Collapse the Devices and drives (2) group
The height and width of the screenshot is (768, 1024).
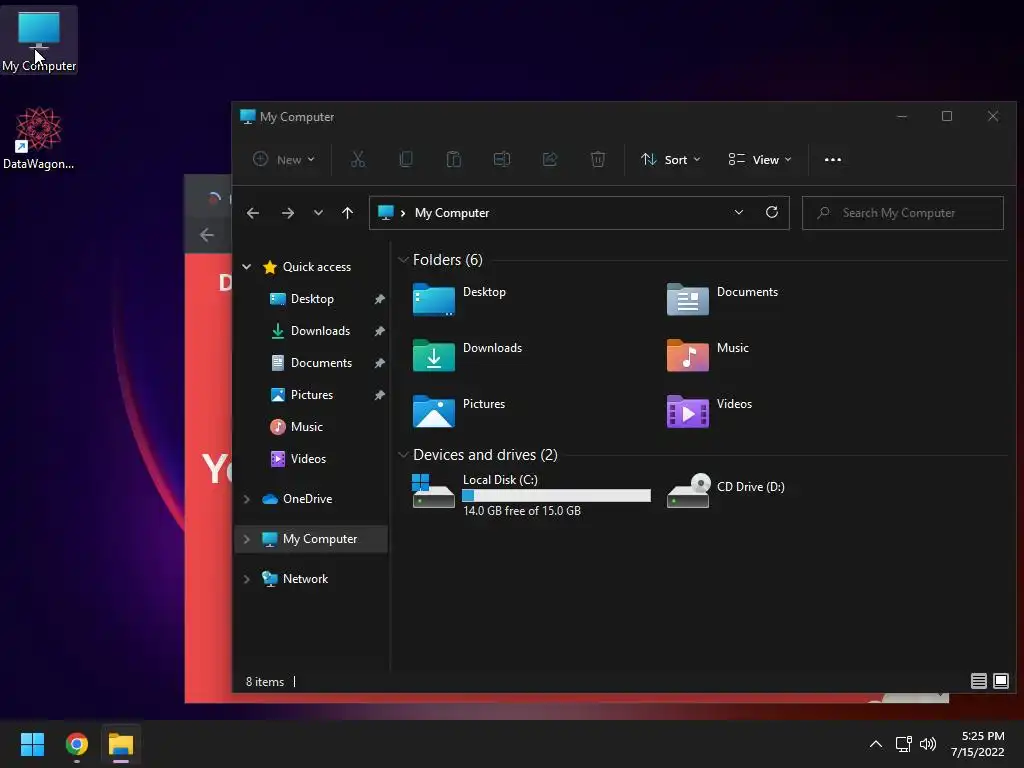click(x=403, y=455)
